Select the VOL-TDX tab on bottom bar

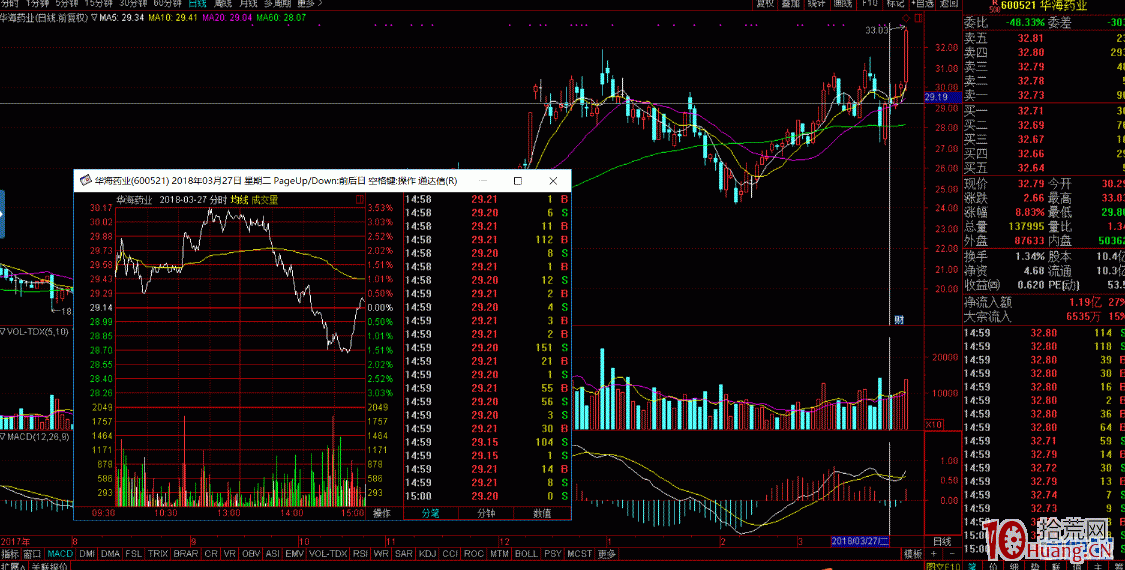pos(327,553)
